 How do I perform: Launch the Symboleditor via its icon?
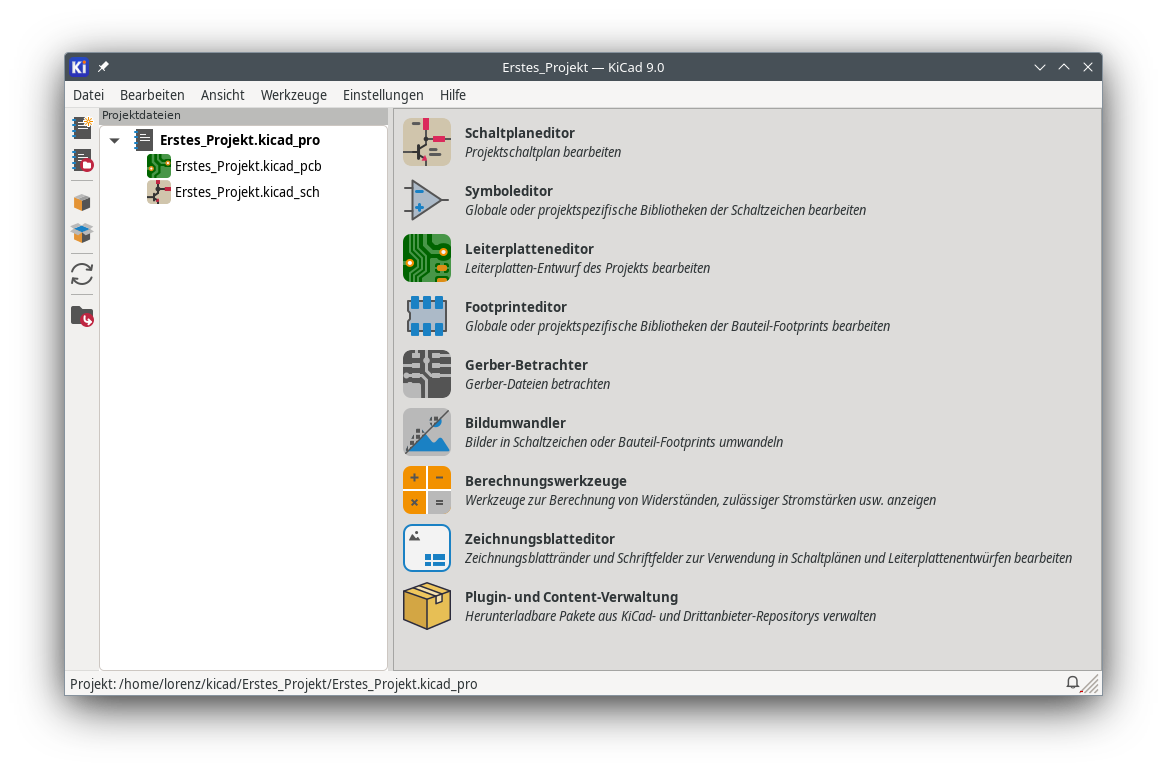[x=427, y=199]
